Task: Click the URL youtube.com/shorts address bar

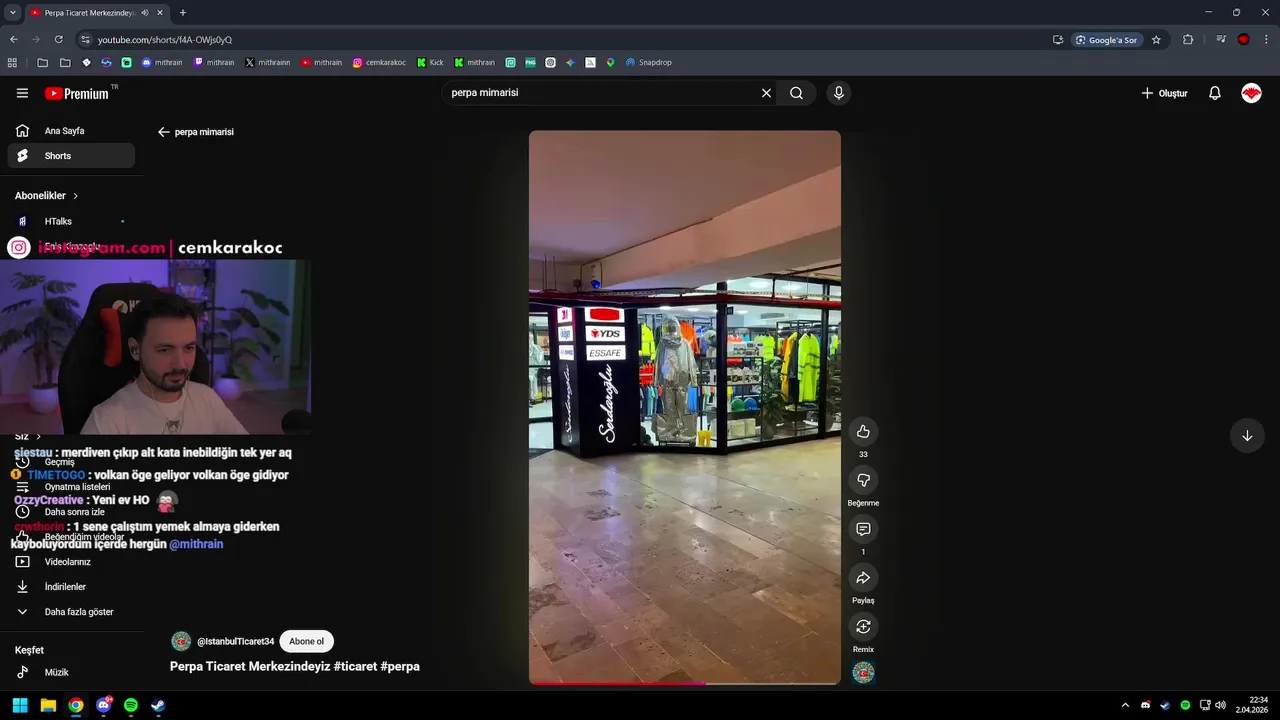Action: click(165, 40)
